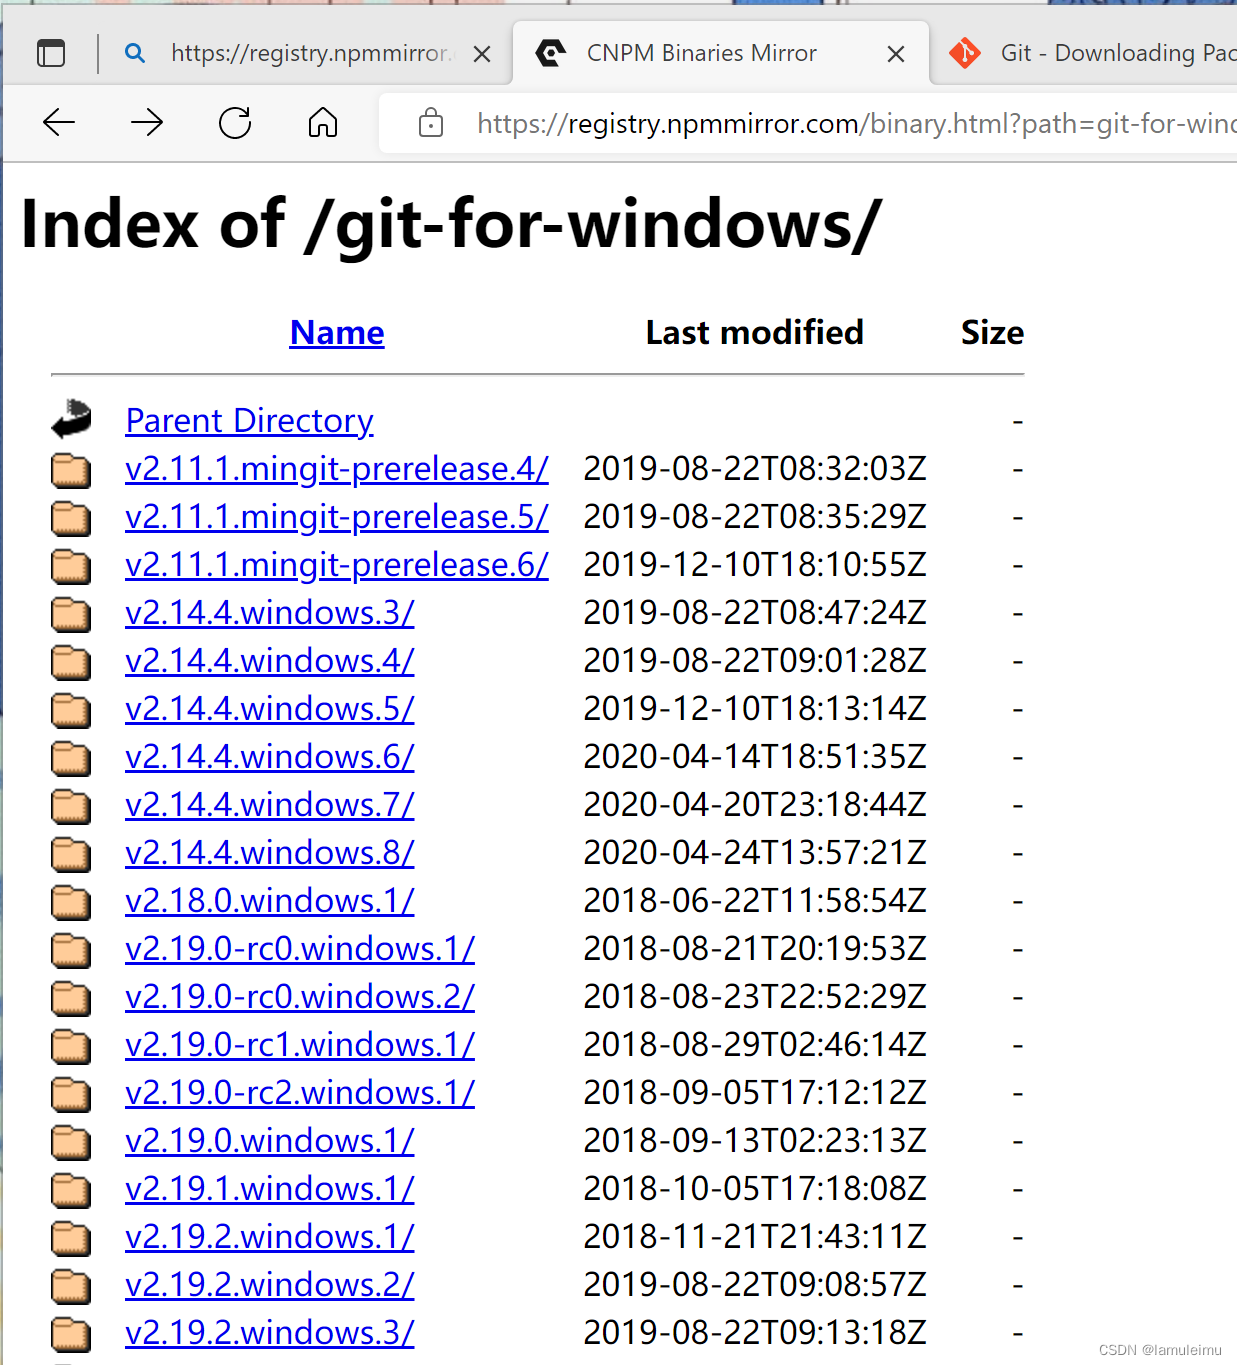
Task: Select the CNPM Binaries Mirror tab
Action: (721, 53)
